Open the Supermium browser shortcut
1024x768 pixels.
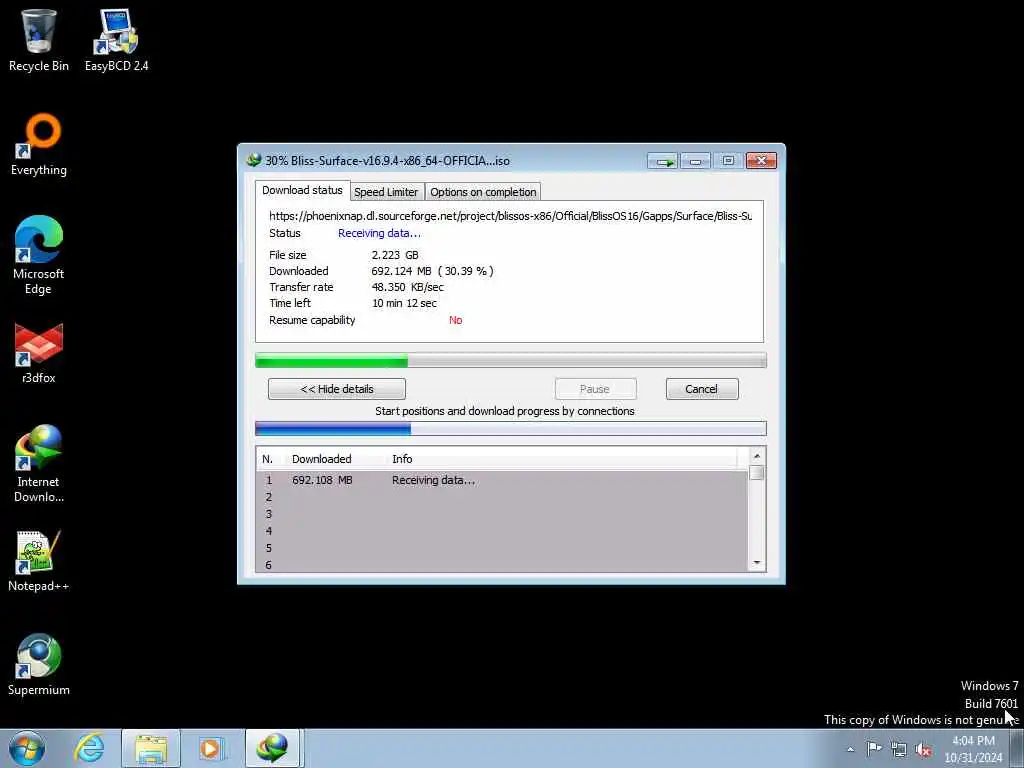(39, 665)
